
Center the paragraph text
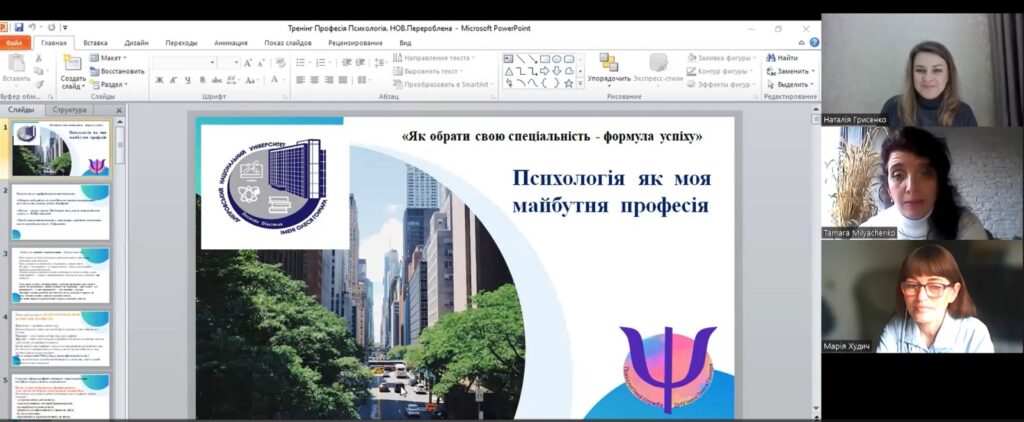(315, 80)
